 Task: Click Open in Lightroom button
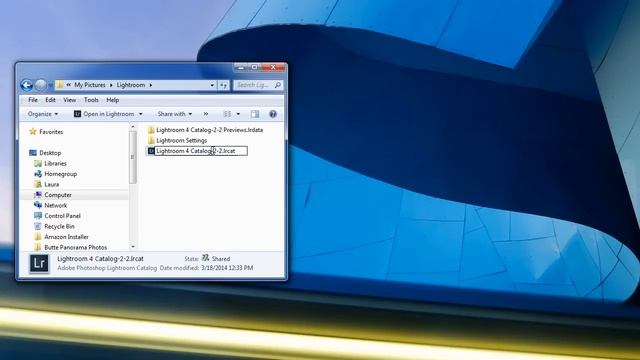coord(104,114)
